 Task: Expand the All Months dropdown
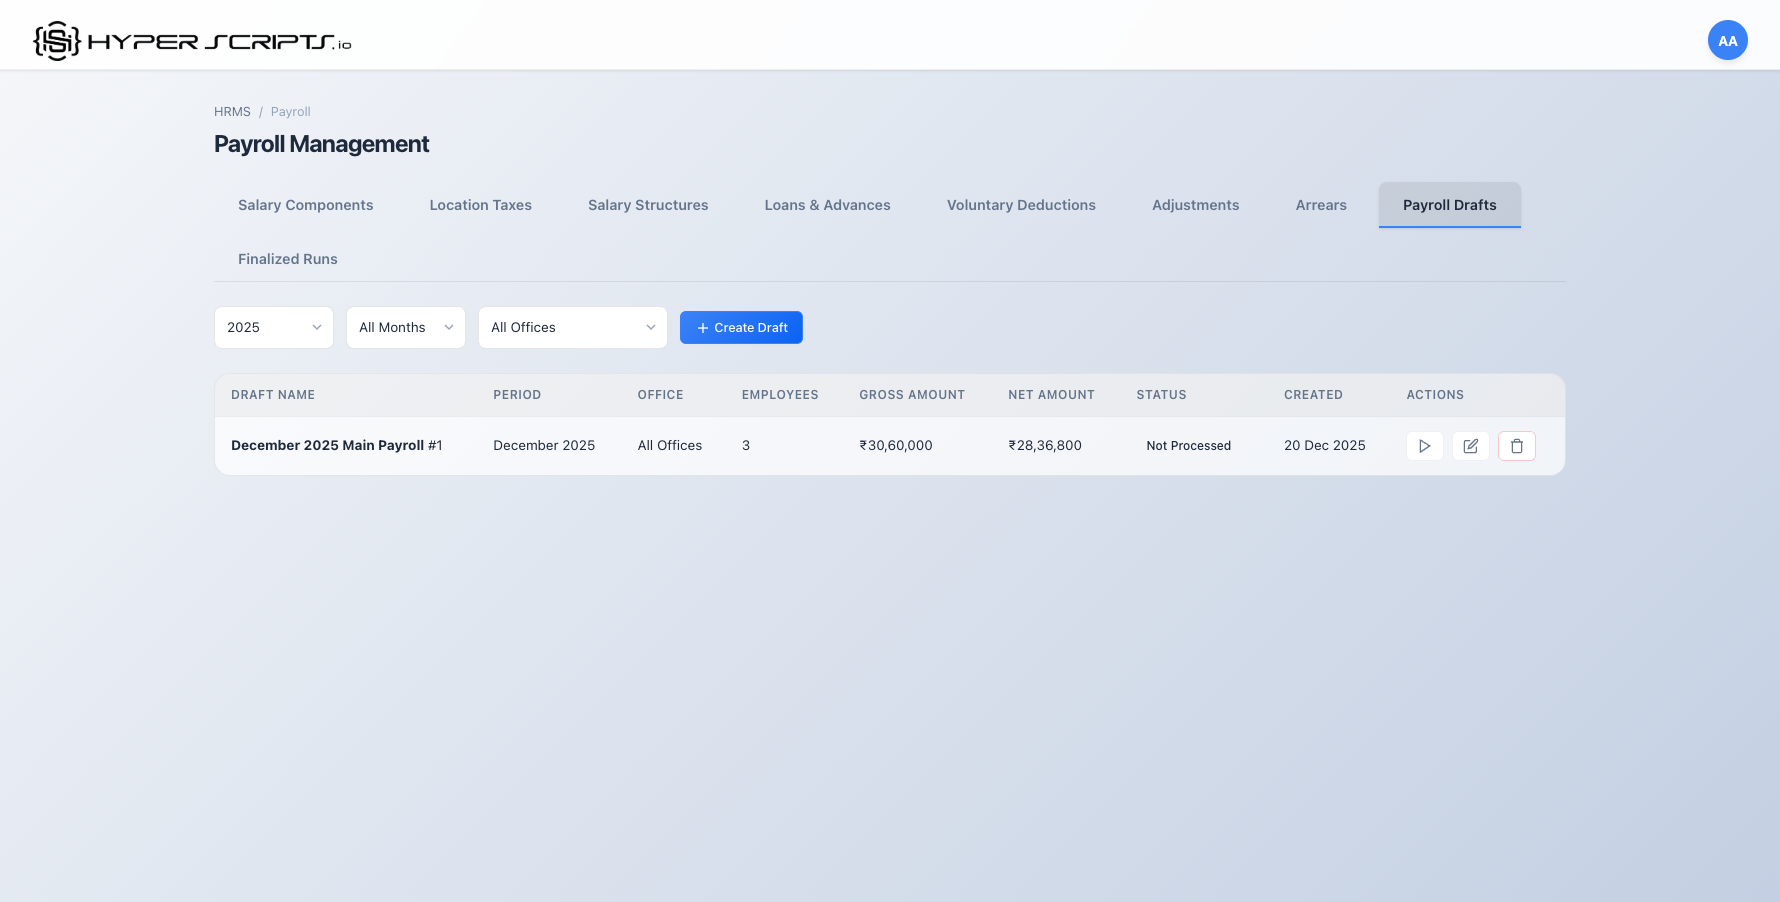point(405,327)
